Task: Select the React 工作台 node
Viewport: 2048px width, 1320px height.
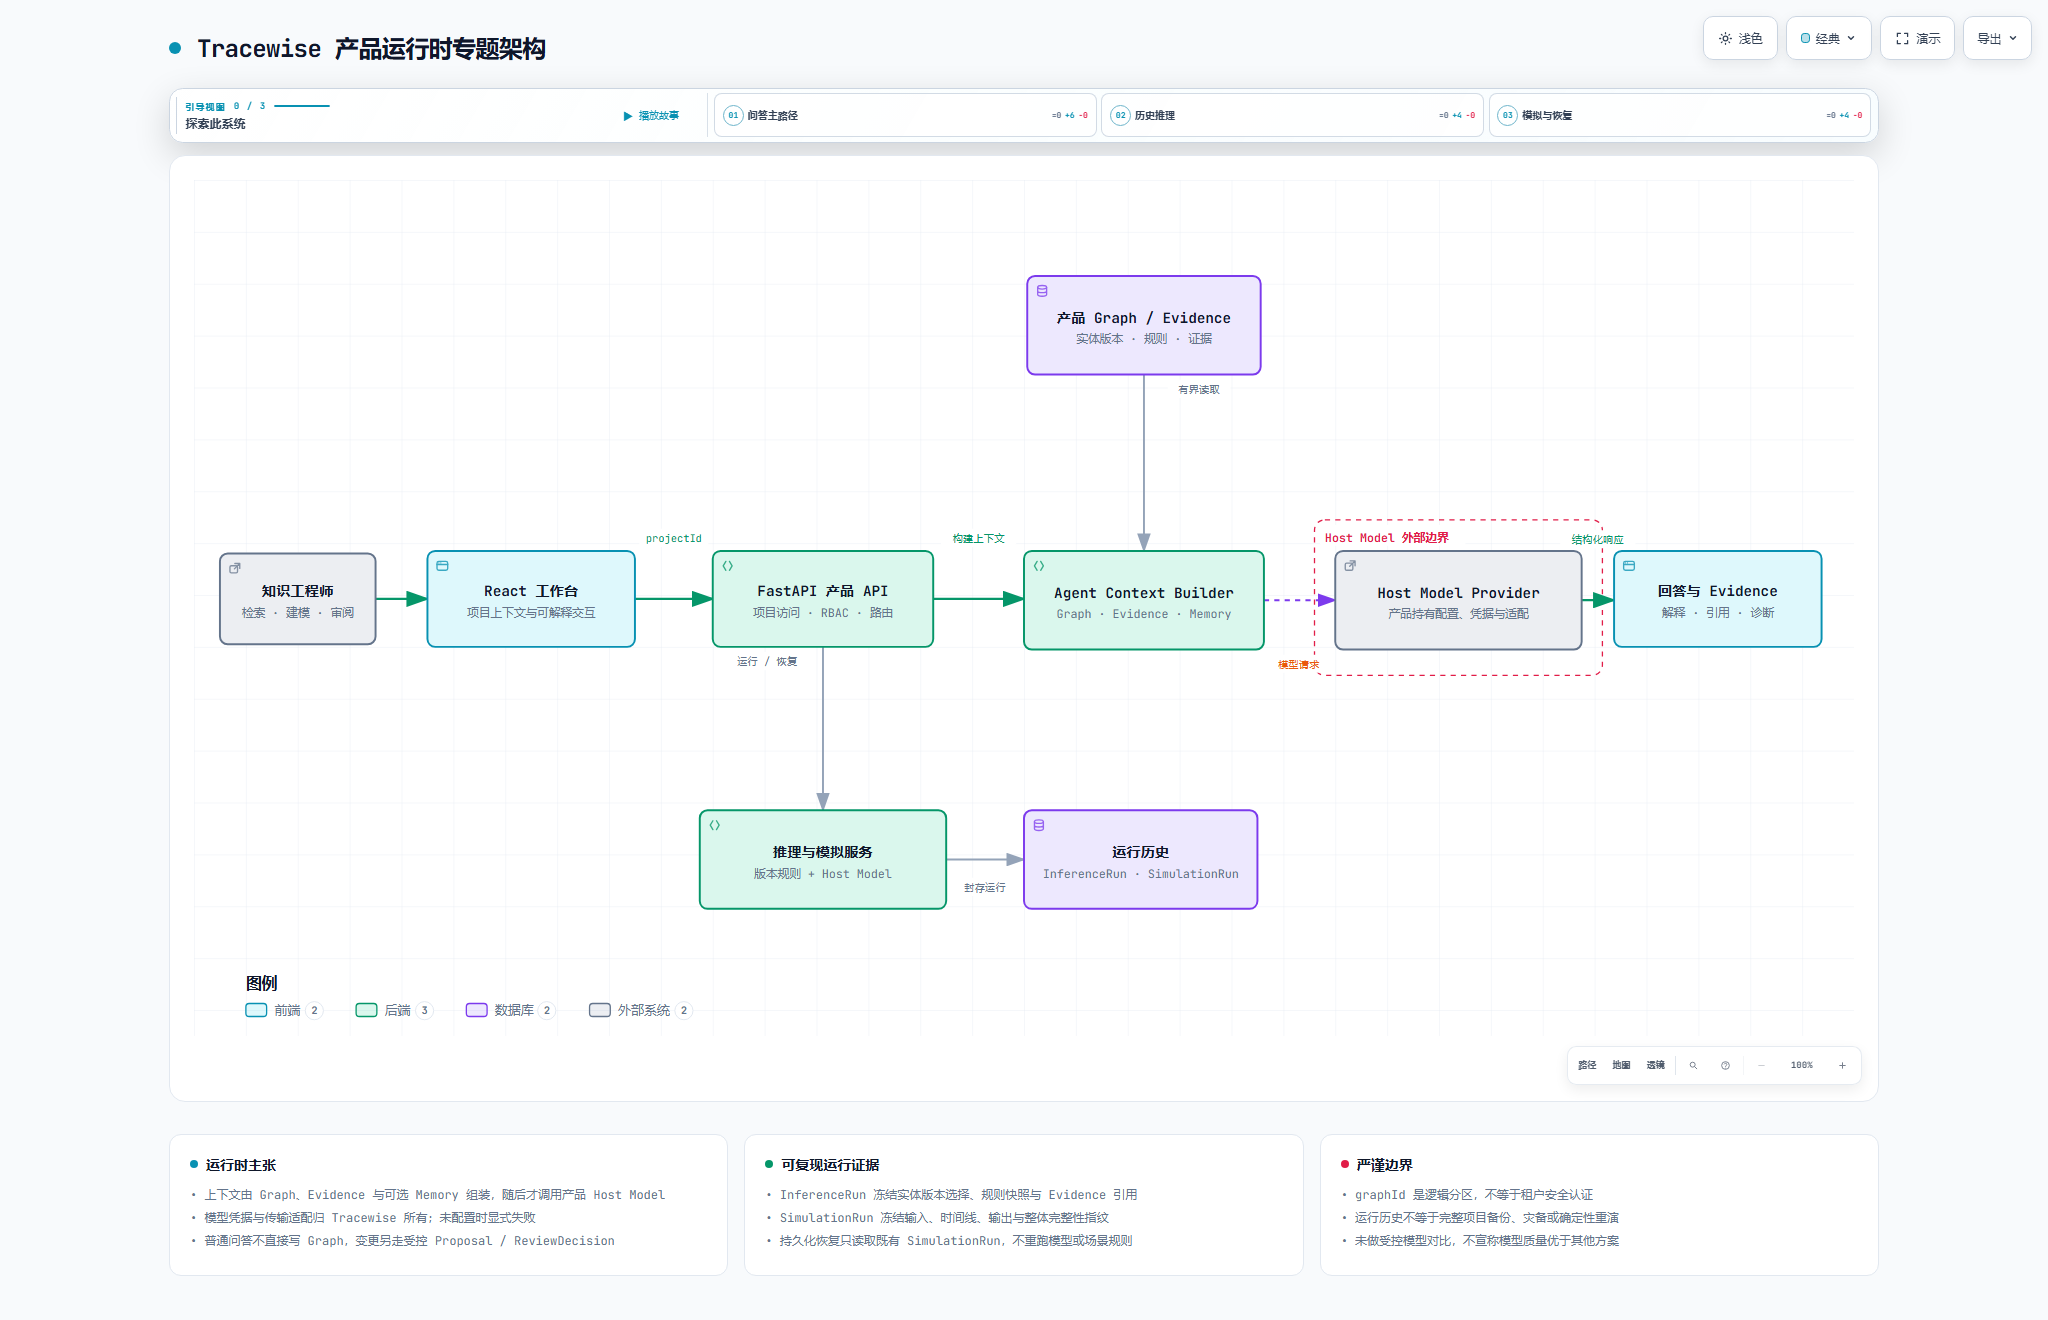Action: (531, 599)
